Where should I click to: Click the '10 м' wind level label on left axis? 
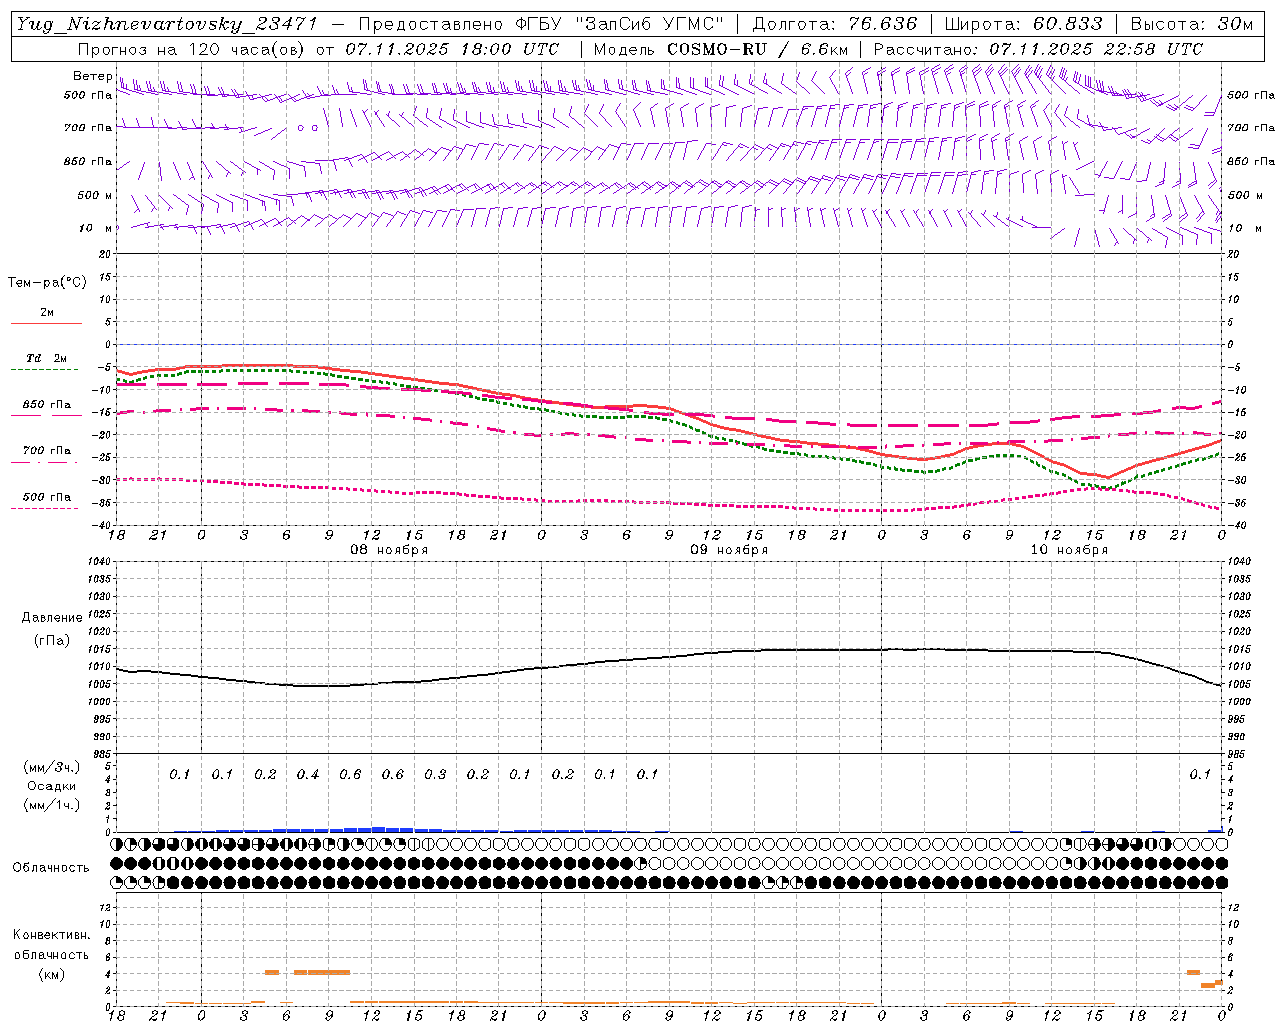(x=96, y=228)
